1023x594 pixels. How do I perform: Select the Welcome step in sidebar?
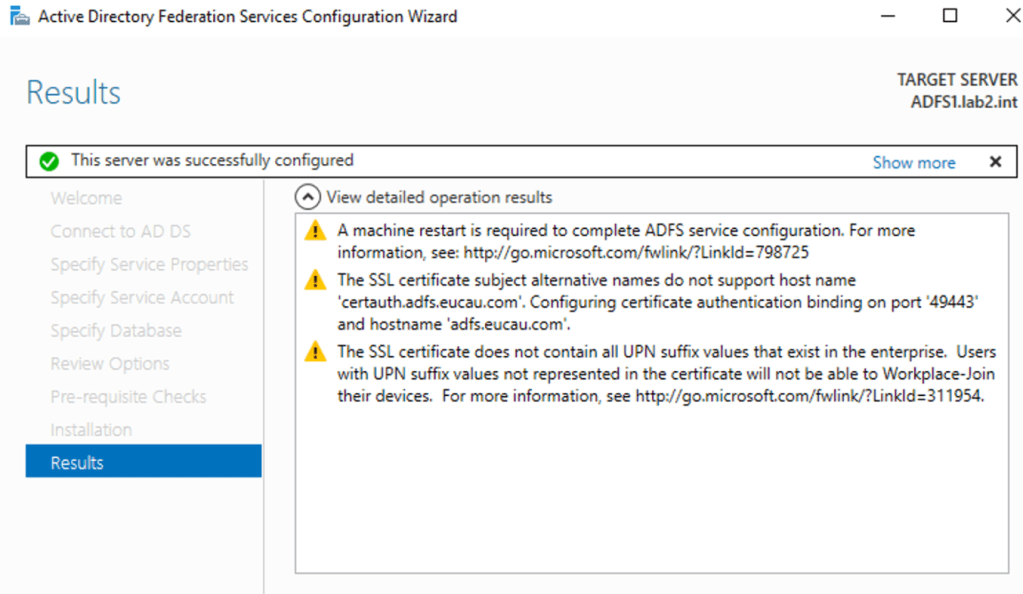pyautogui.click(x=86, y=198)
